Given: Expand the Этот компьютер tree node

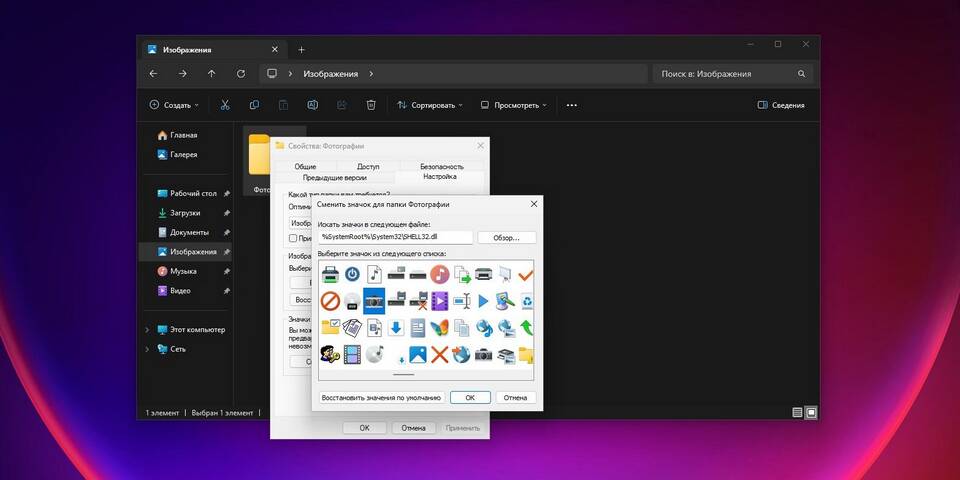Looking at the screenshot, I should pos(148,330).
